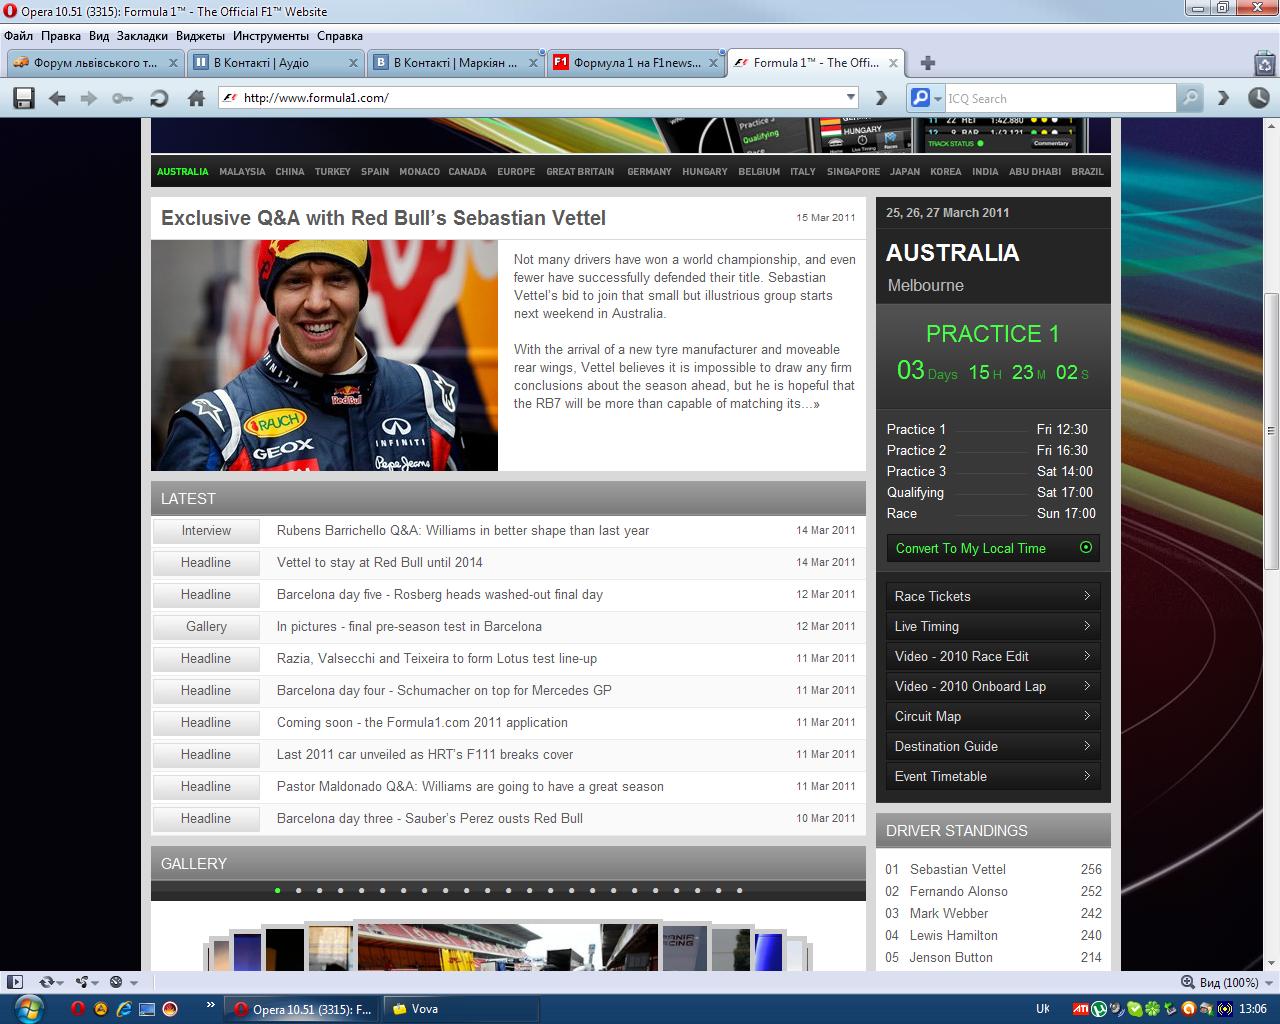
Task: Click the Gallery category label in Latest list
Action: click(x=206, y=626)
